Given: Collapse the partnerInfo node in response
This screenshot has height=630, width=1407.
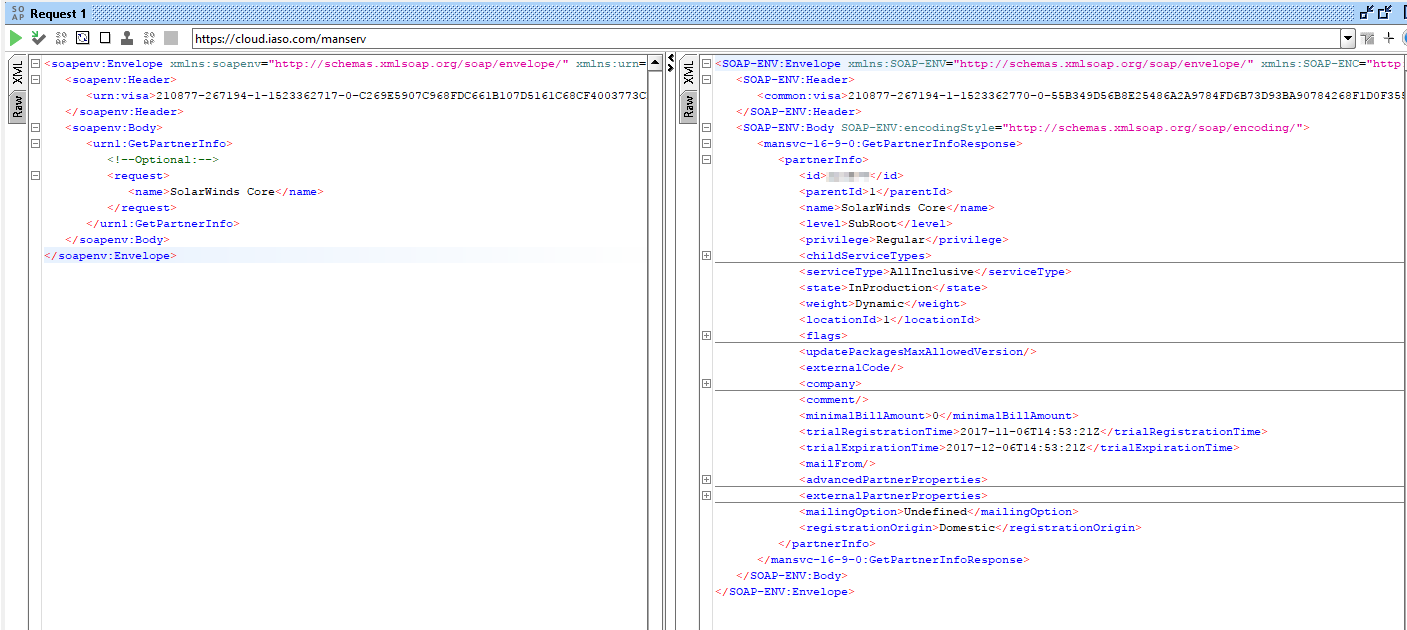Looking at the screenshot, I should 706,159.
